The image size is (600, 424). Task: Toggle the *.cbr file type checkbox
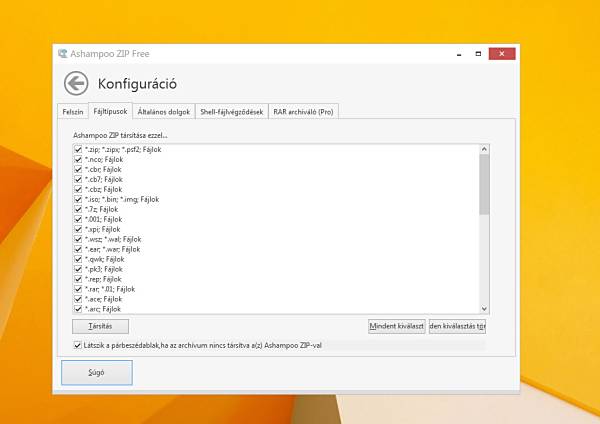78,170
